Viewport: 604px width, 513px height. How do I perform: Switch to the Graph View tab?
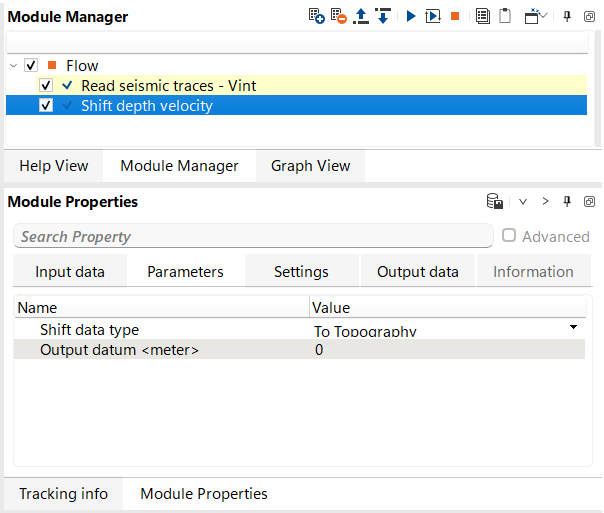pyautogui.click(x=310, y=165)
